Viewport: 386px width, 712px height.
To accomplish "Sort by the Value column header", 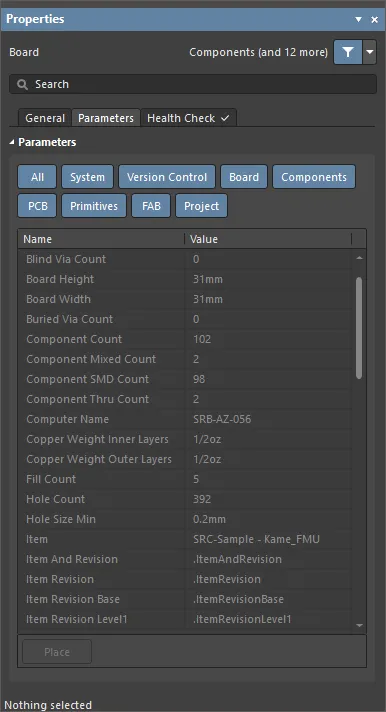I will pos(268,239).
